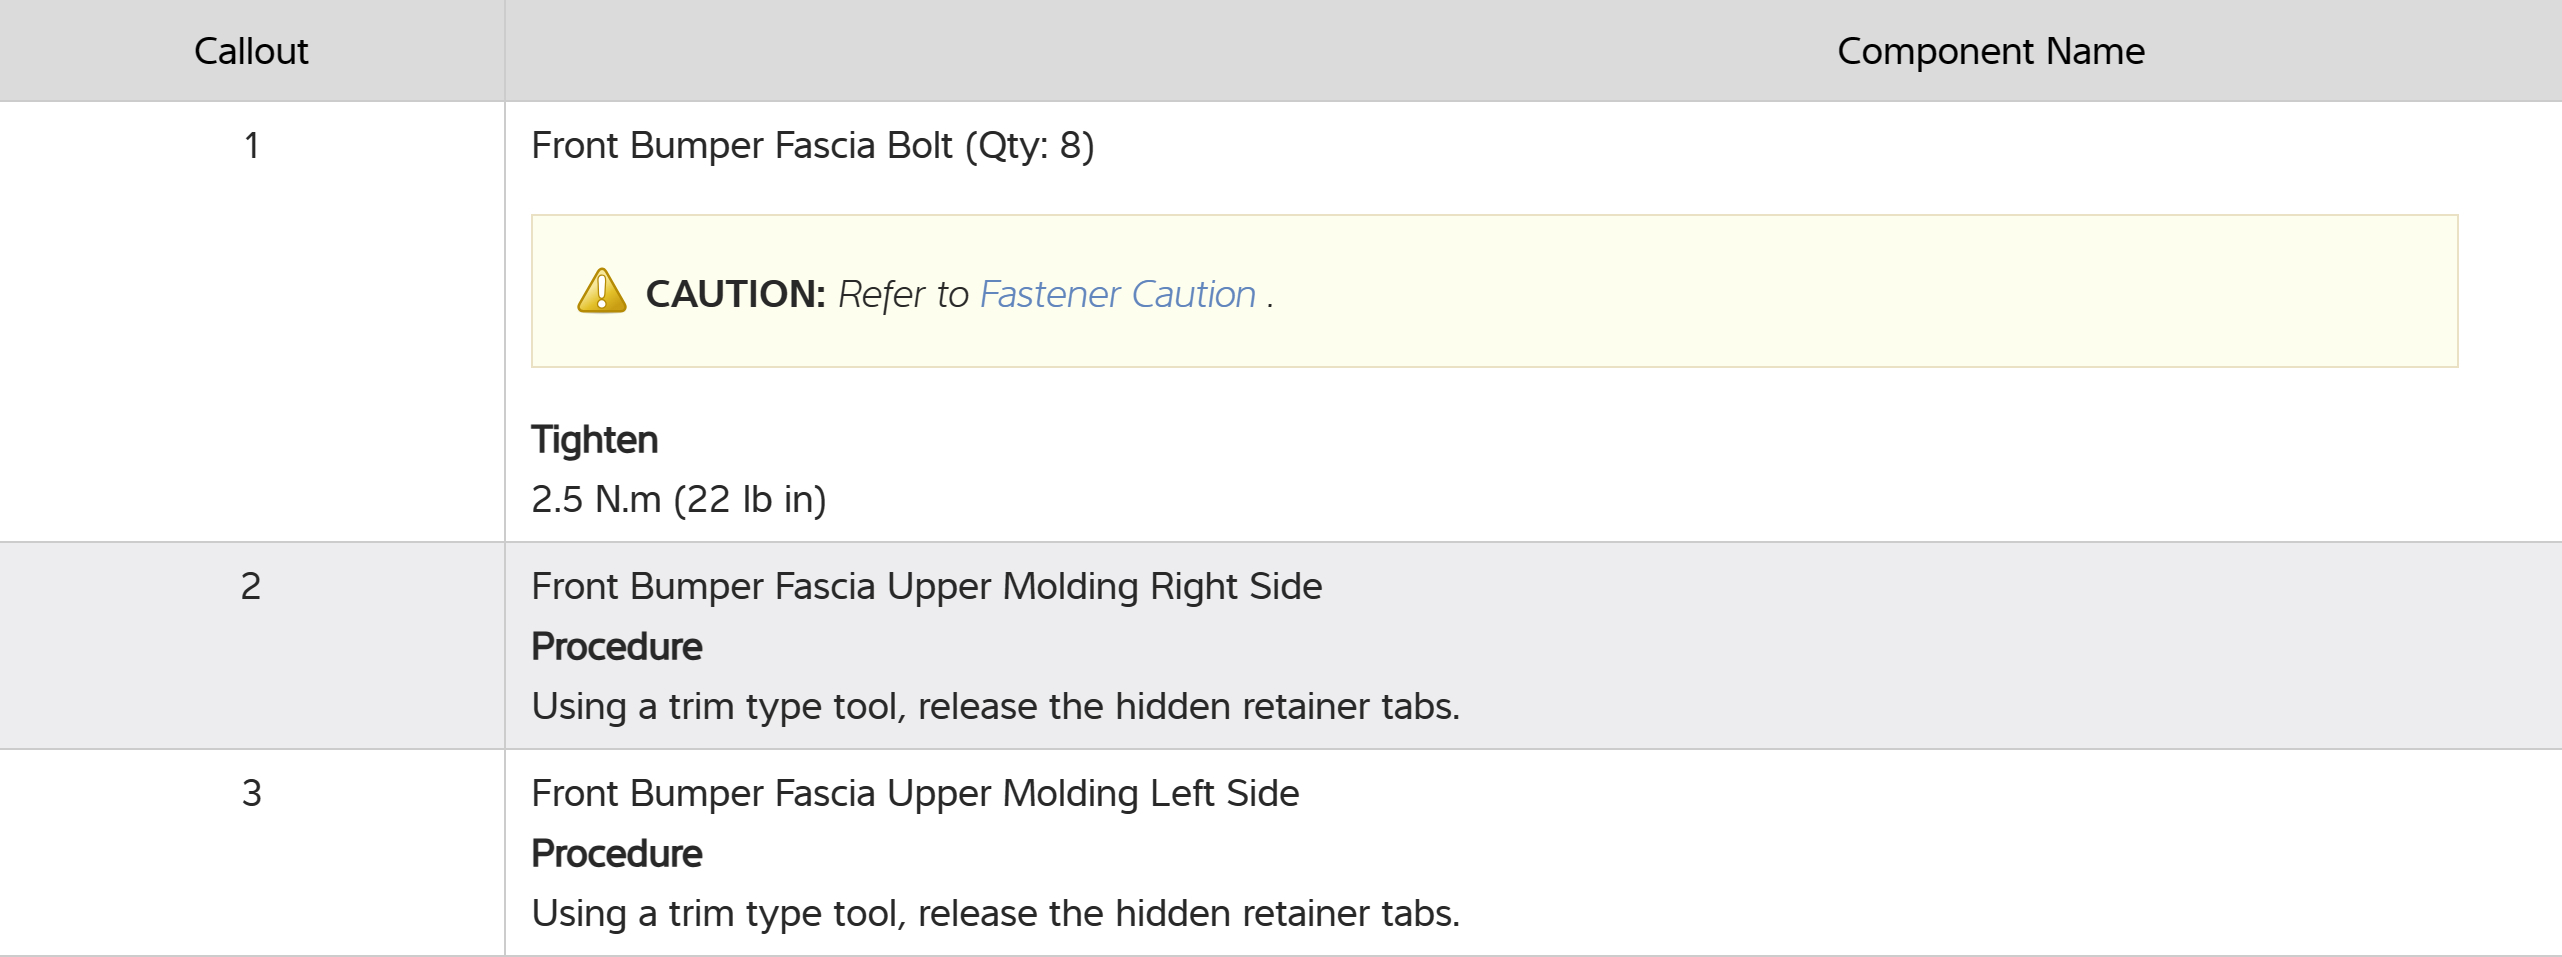The image size is (2562, 957).
Task: Select callout number 1 cell
Action: point(251,146)
